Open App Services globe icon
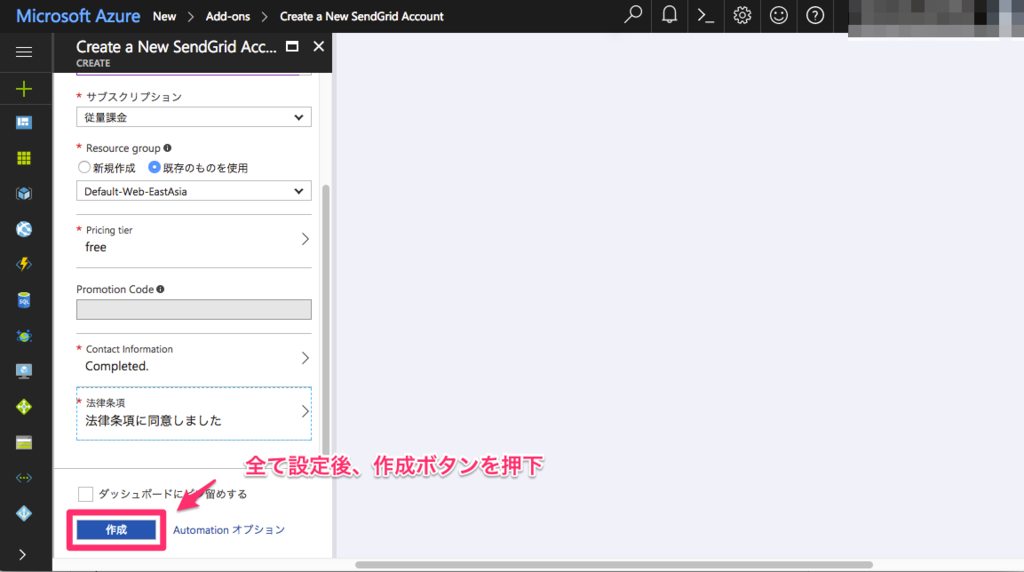 (x=24, y=229)
